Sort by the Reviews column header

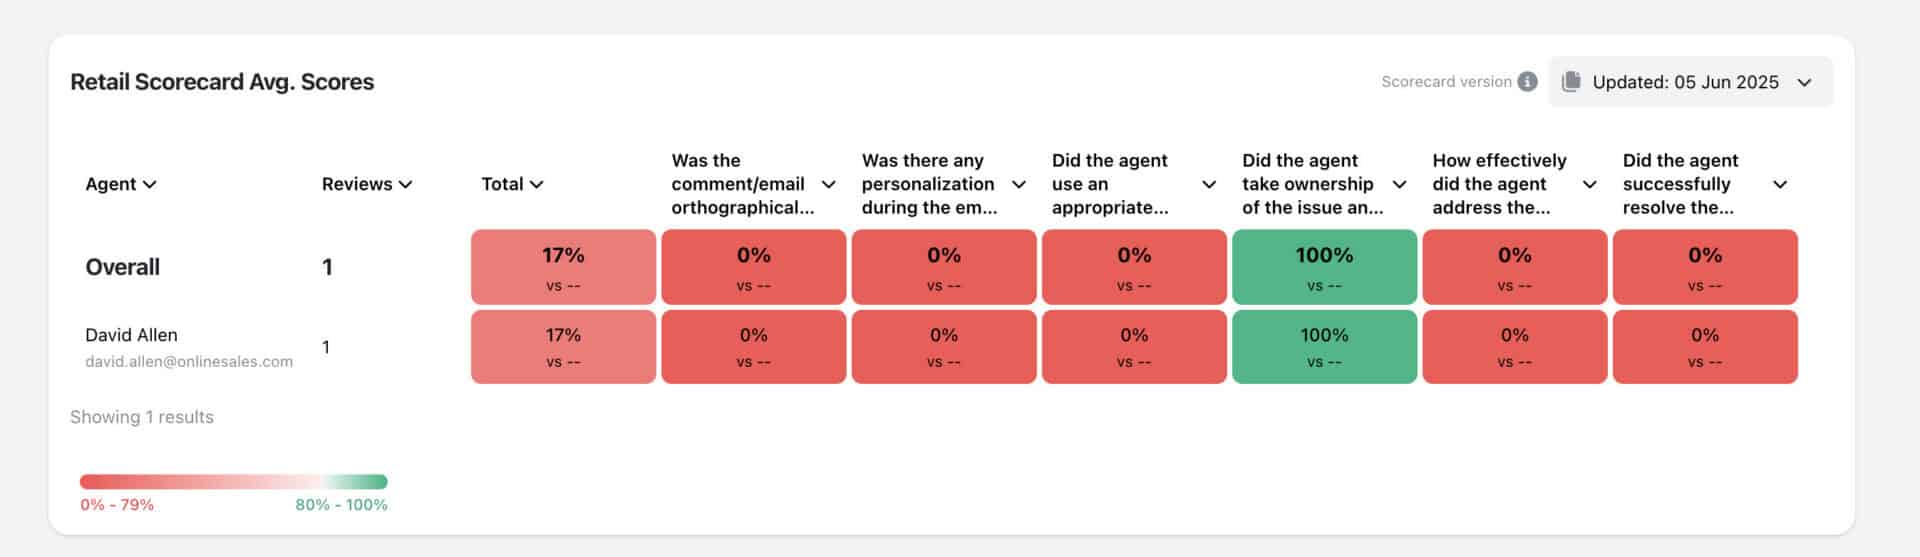pyautogui.click(x=366, y=184)
